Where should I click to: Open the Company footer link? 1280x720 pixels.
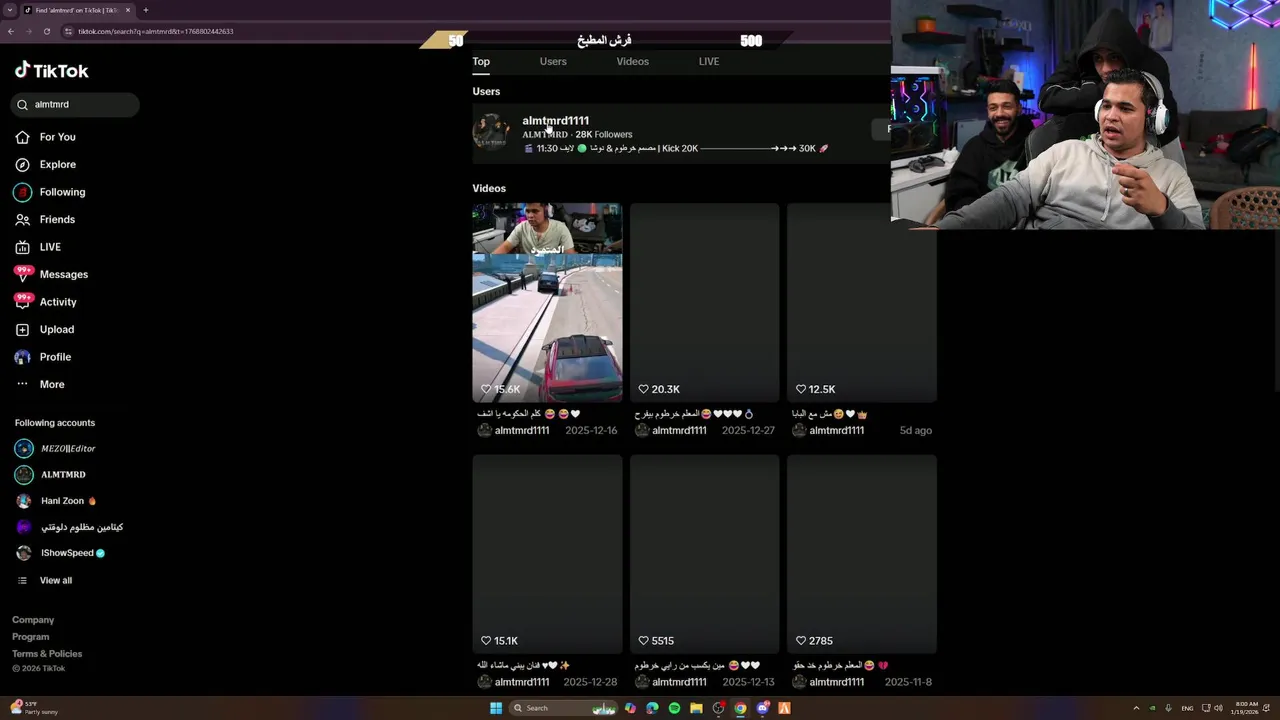click(x=33, y=620)
